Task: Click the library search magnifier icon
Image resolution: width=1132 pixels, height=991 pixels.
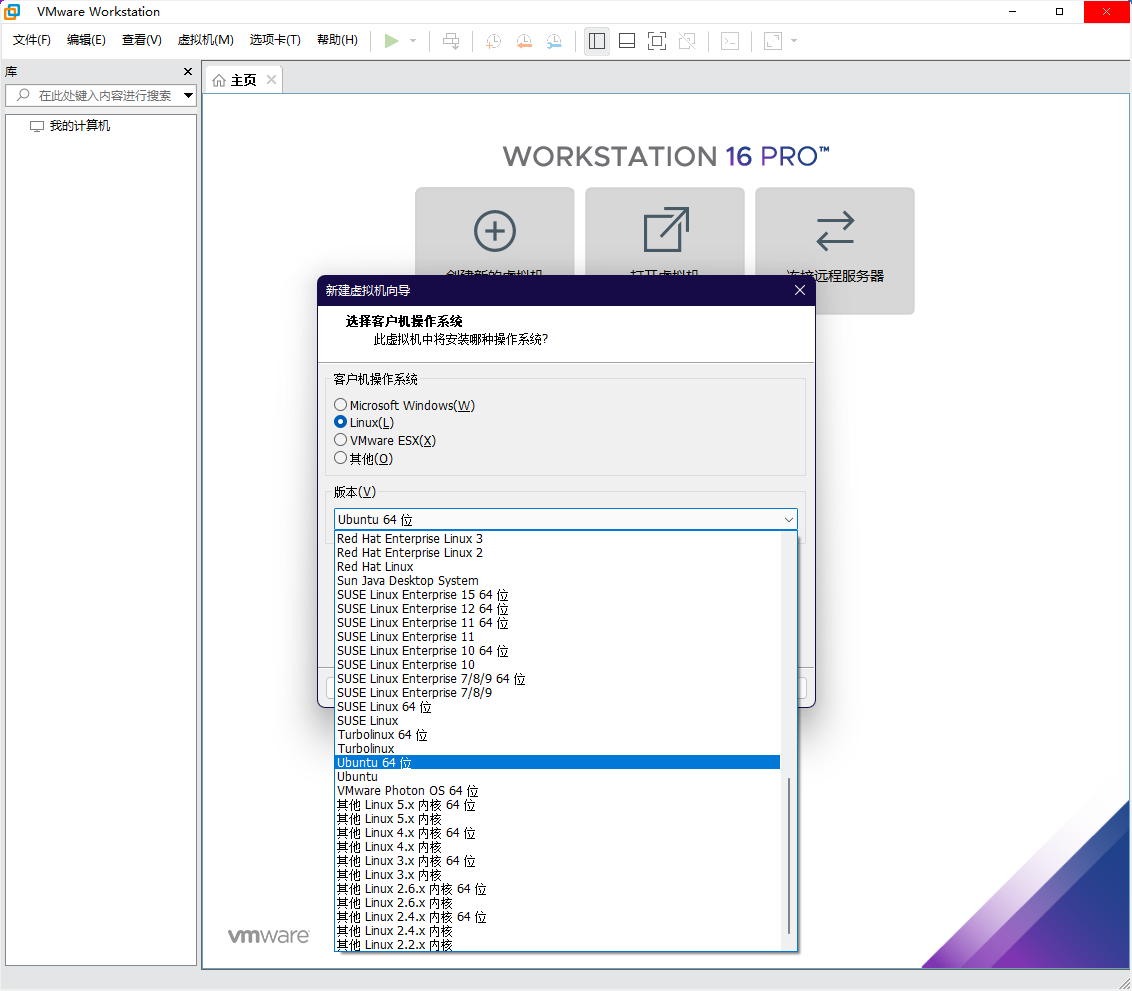Action: [23, 95]
